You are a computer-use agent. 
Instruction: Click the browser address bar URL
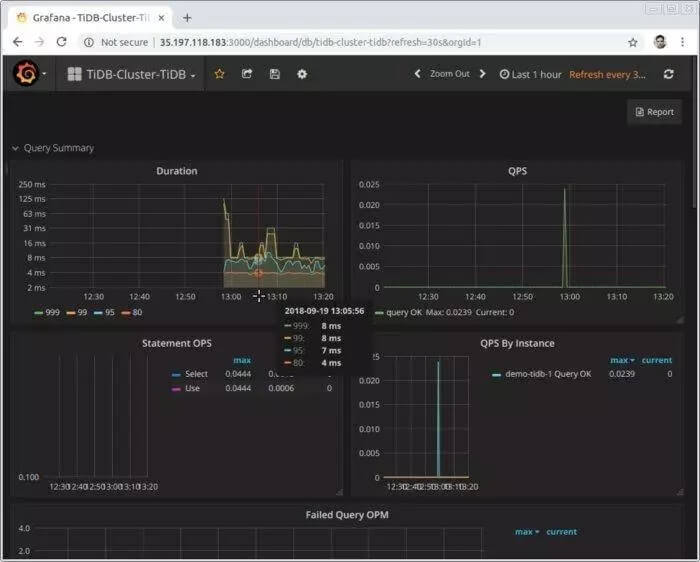pos(320,42)
